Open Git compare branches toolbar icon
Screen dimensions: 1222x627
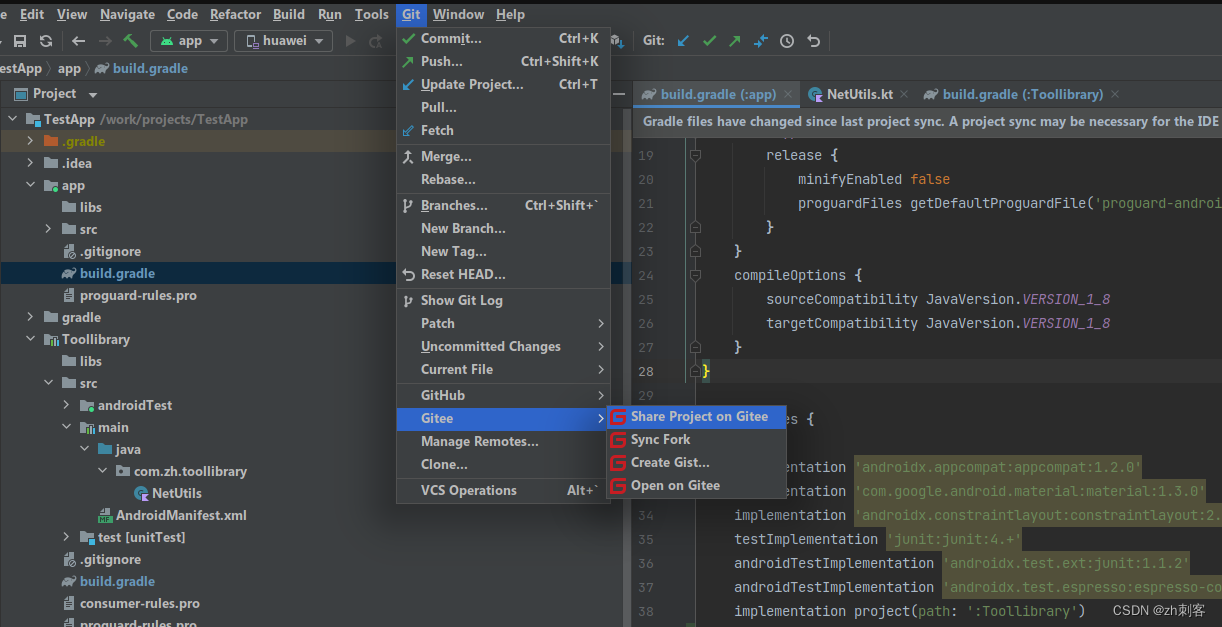click(761, 41)
